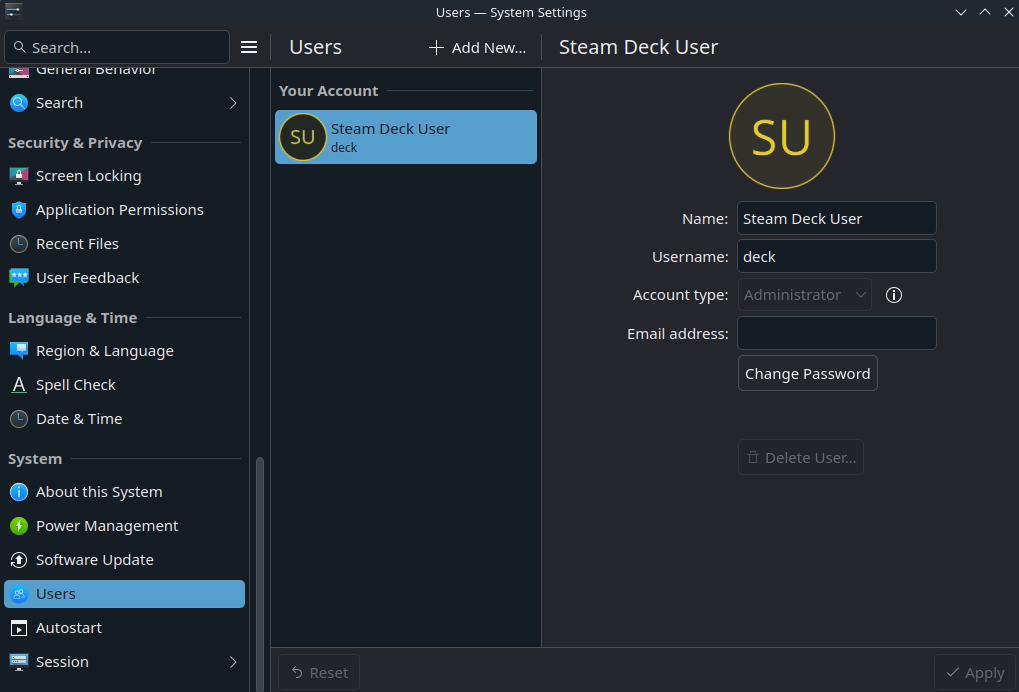1019x692 pixels.
Task: Click the Spell Check letter A icon
Action: point(19,385)
